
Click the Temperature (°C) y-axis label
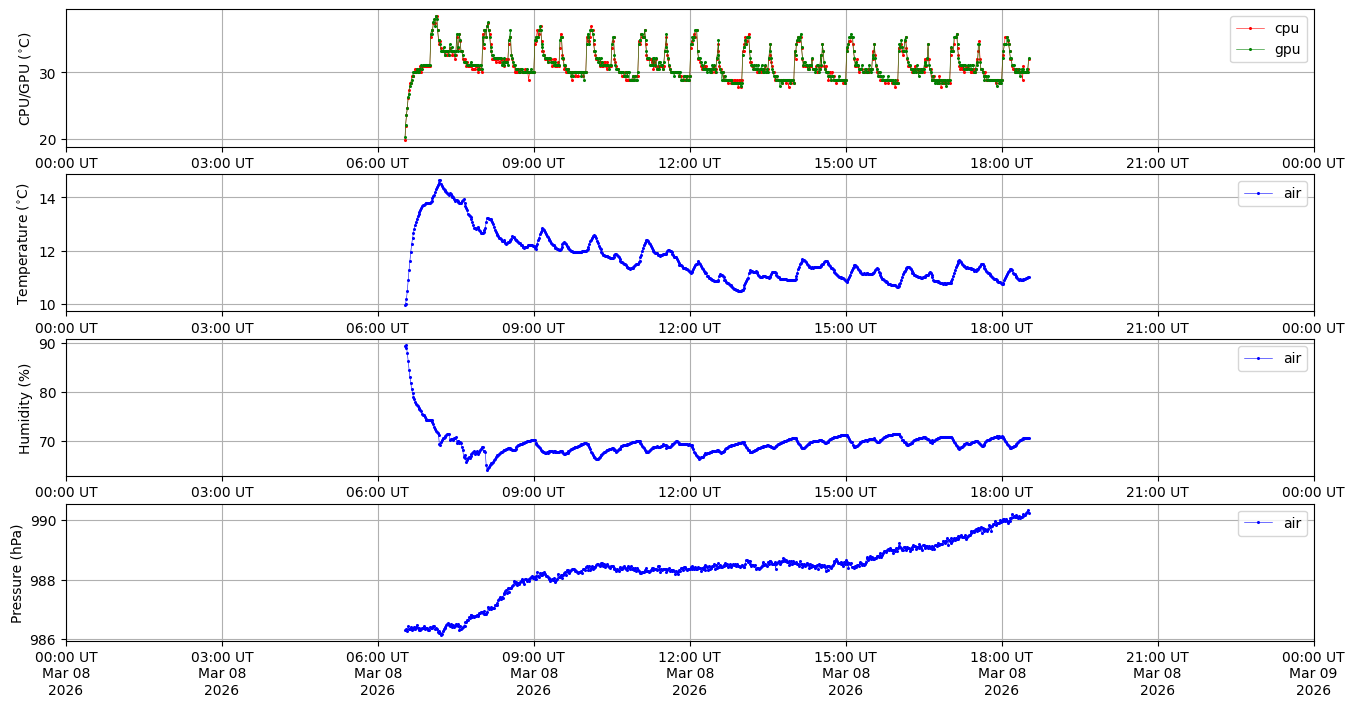(25, 243)
